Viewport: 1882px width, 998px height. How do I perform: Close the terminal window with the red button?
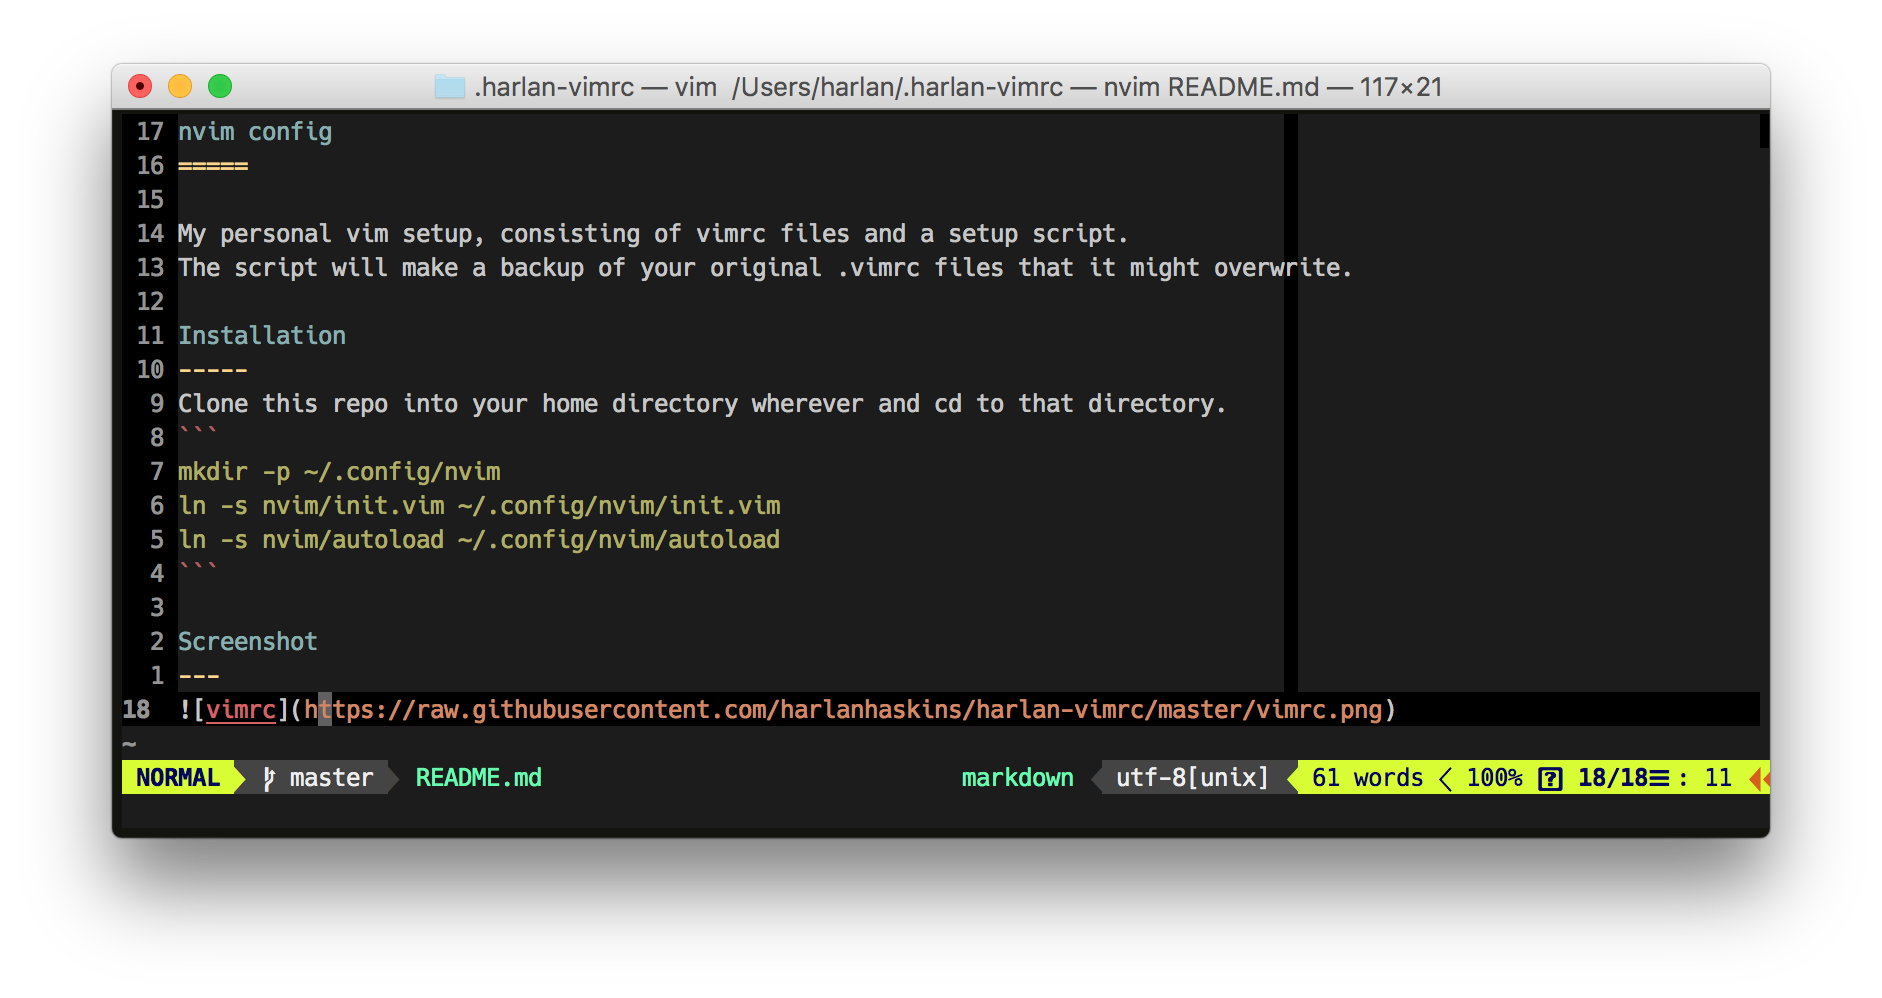(140, 86)
